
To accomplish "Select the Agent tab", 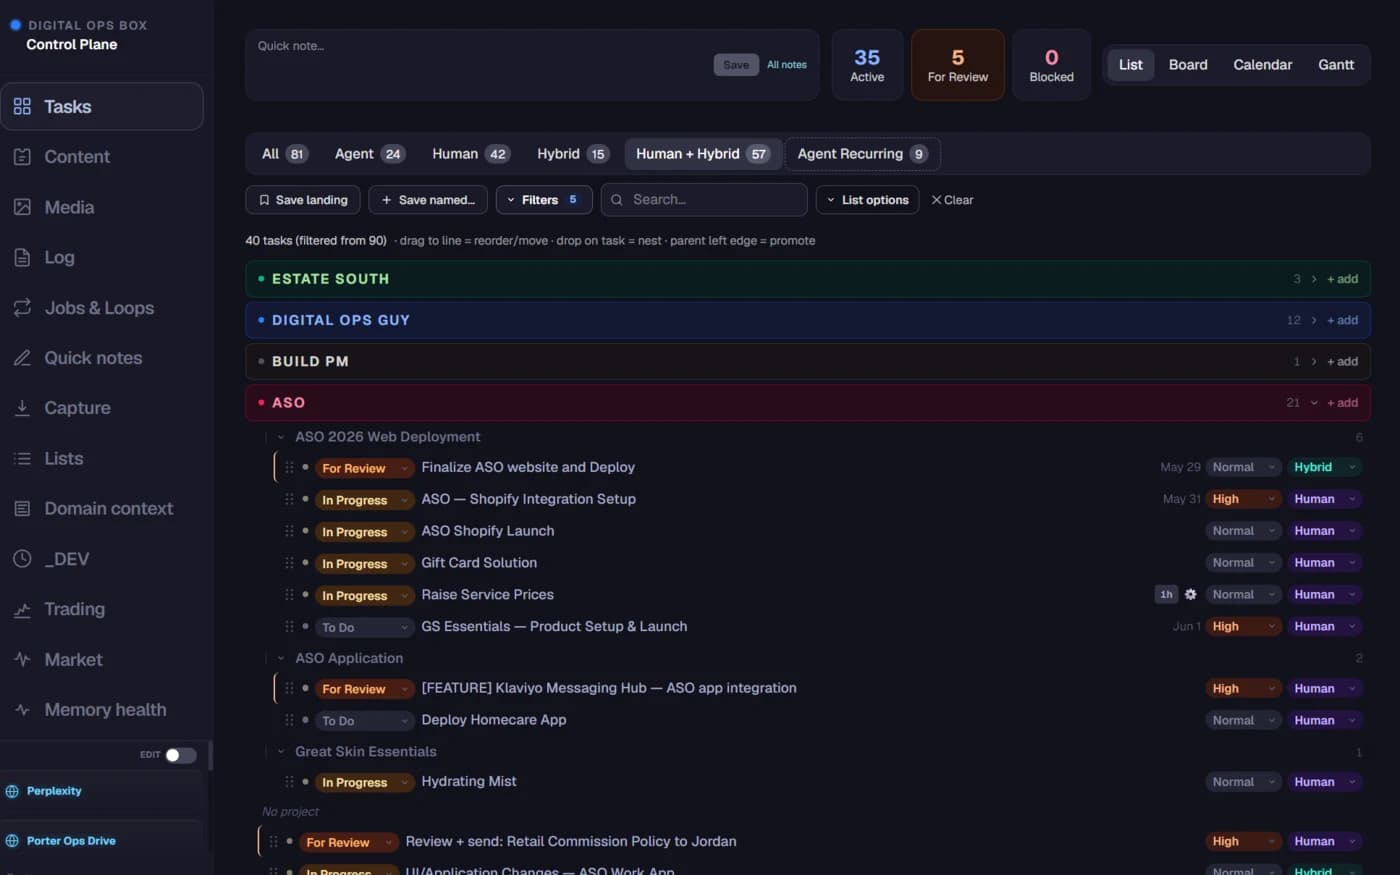I will click(x=369, y=154).
